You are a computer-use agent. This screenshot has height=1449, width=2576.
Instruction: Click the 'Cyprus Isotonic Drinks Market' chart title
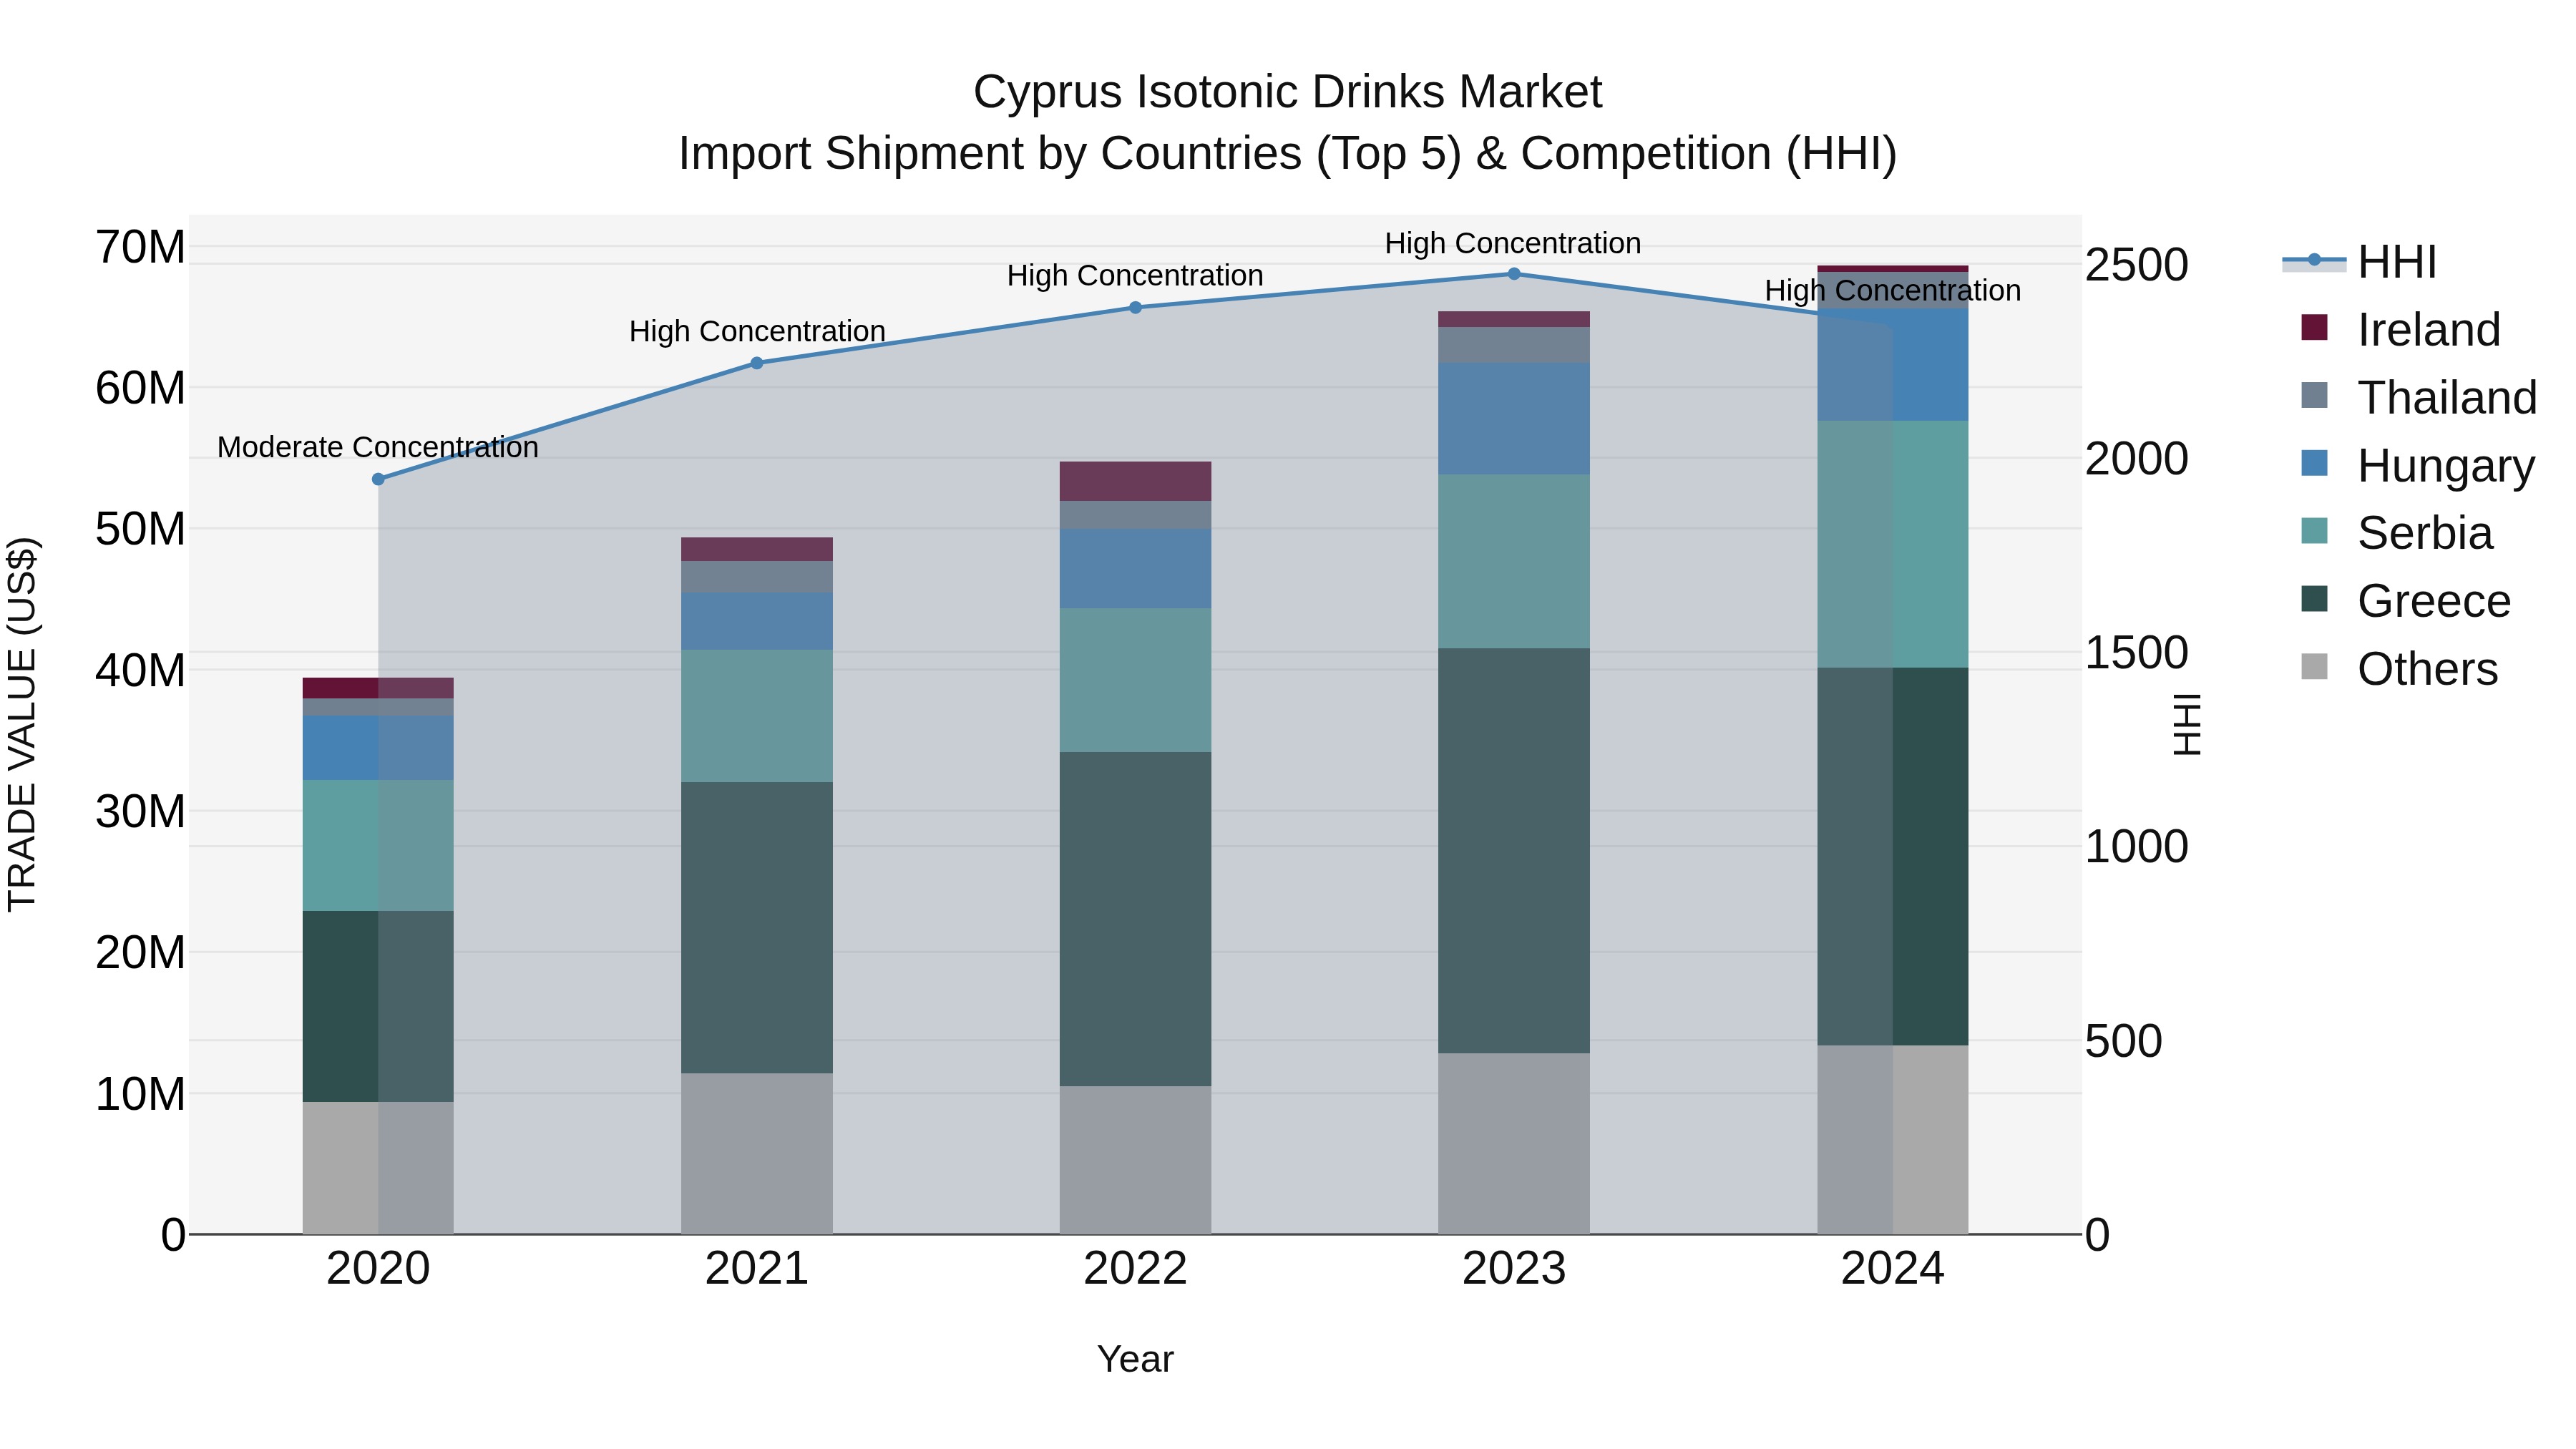pos(1288,92)
